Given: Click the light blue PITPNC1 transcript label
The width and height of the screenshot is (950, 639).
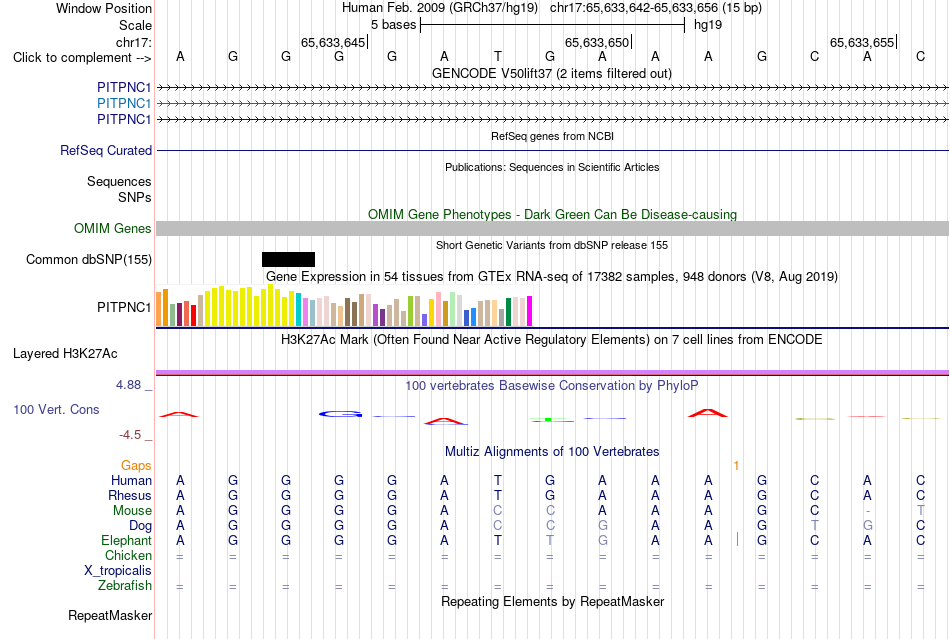Looking at the screenshot, I should pyautogui.click(x=124, y=104).
